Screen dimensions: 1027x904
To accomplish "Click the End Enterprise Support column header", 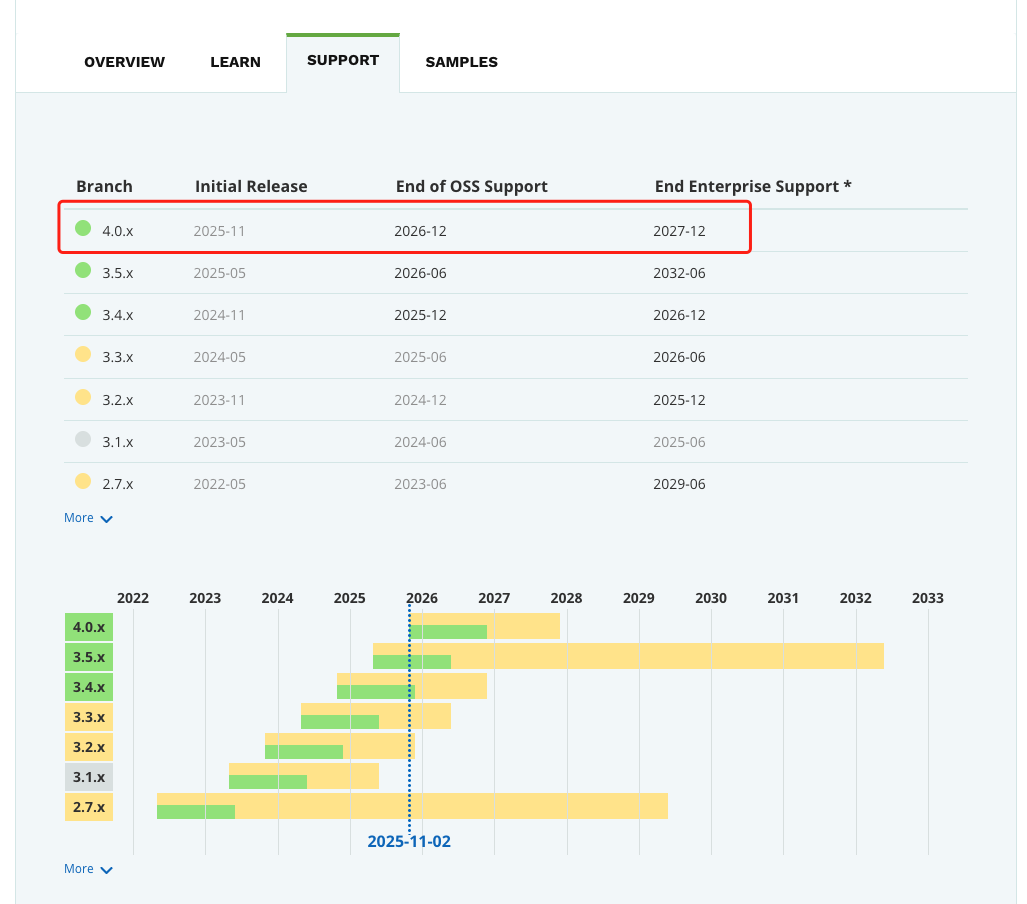I will 753,187.
